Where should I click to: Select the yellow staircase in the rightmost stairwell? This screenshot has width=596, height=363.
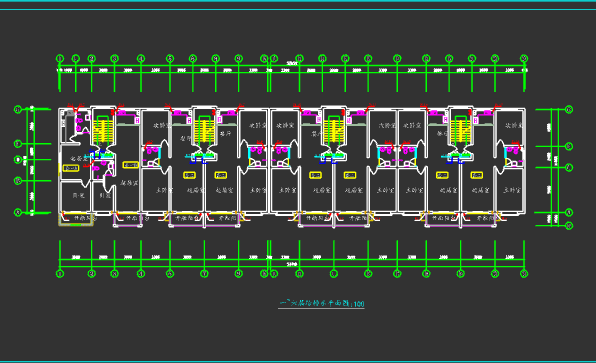pos(461,132)
